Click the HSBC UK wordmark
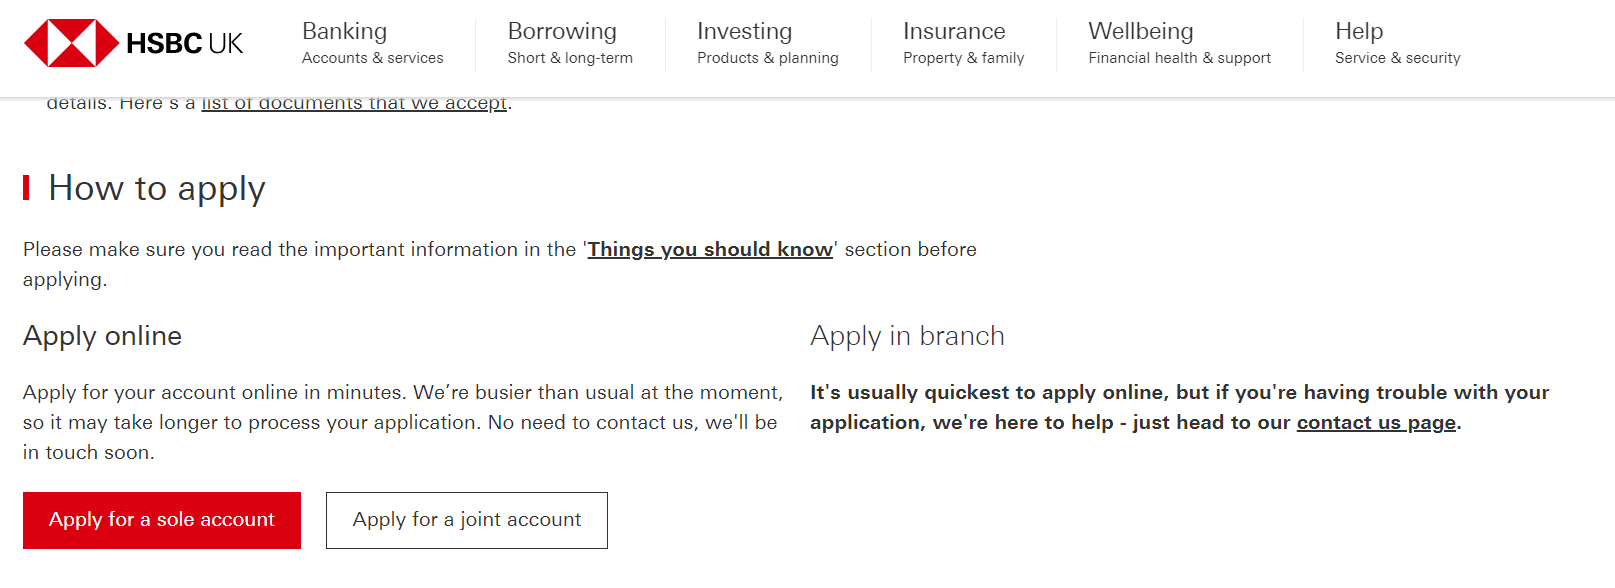 [x=184, y=44]
